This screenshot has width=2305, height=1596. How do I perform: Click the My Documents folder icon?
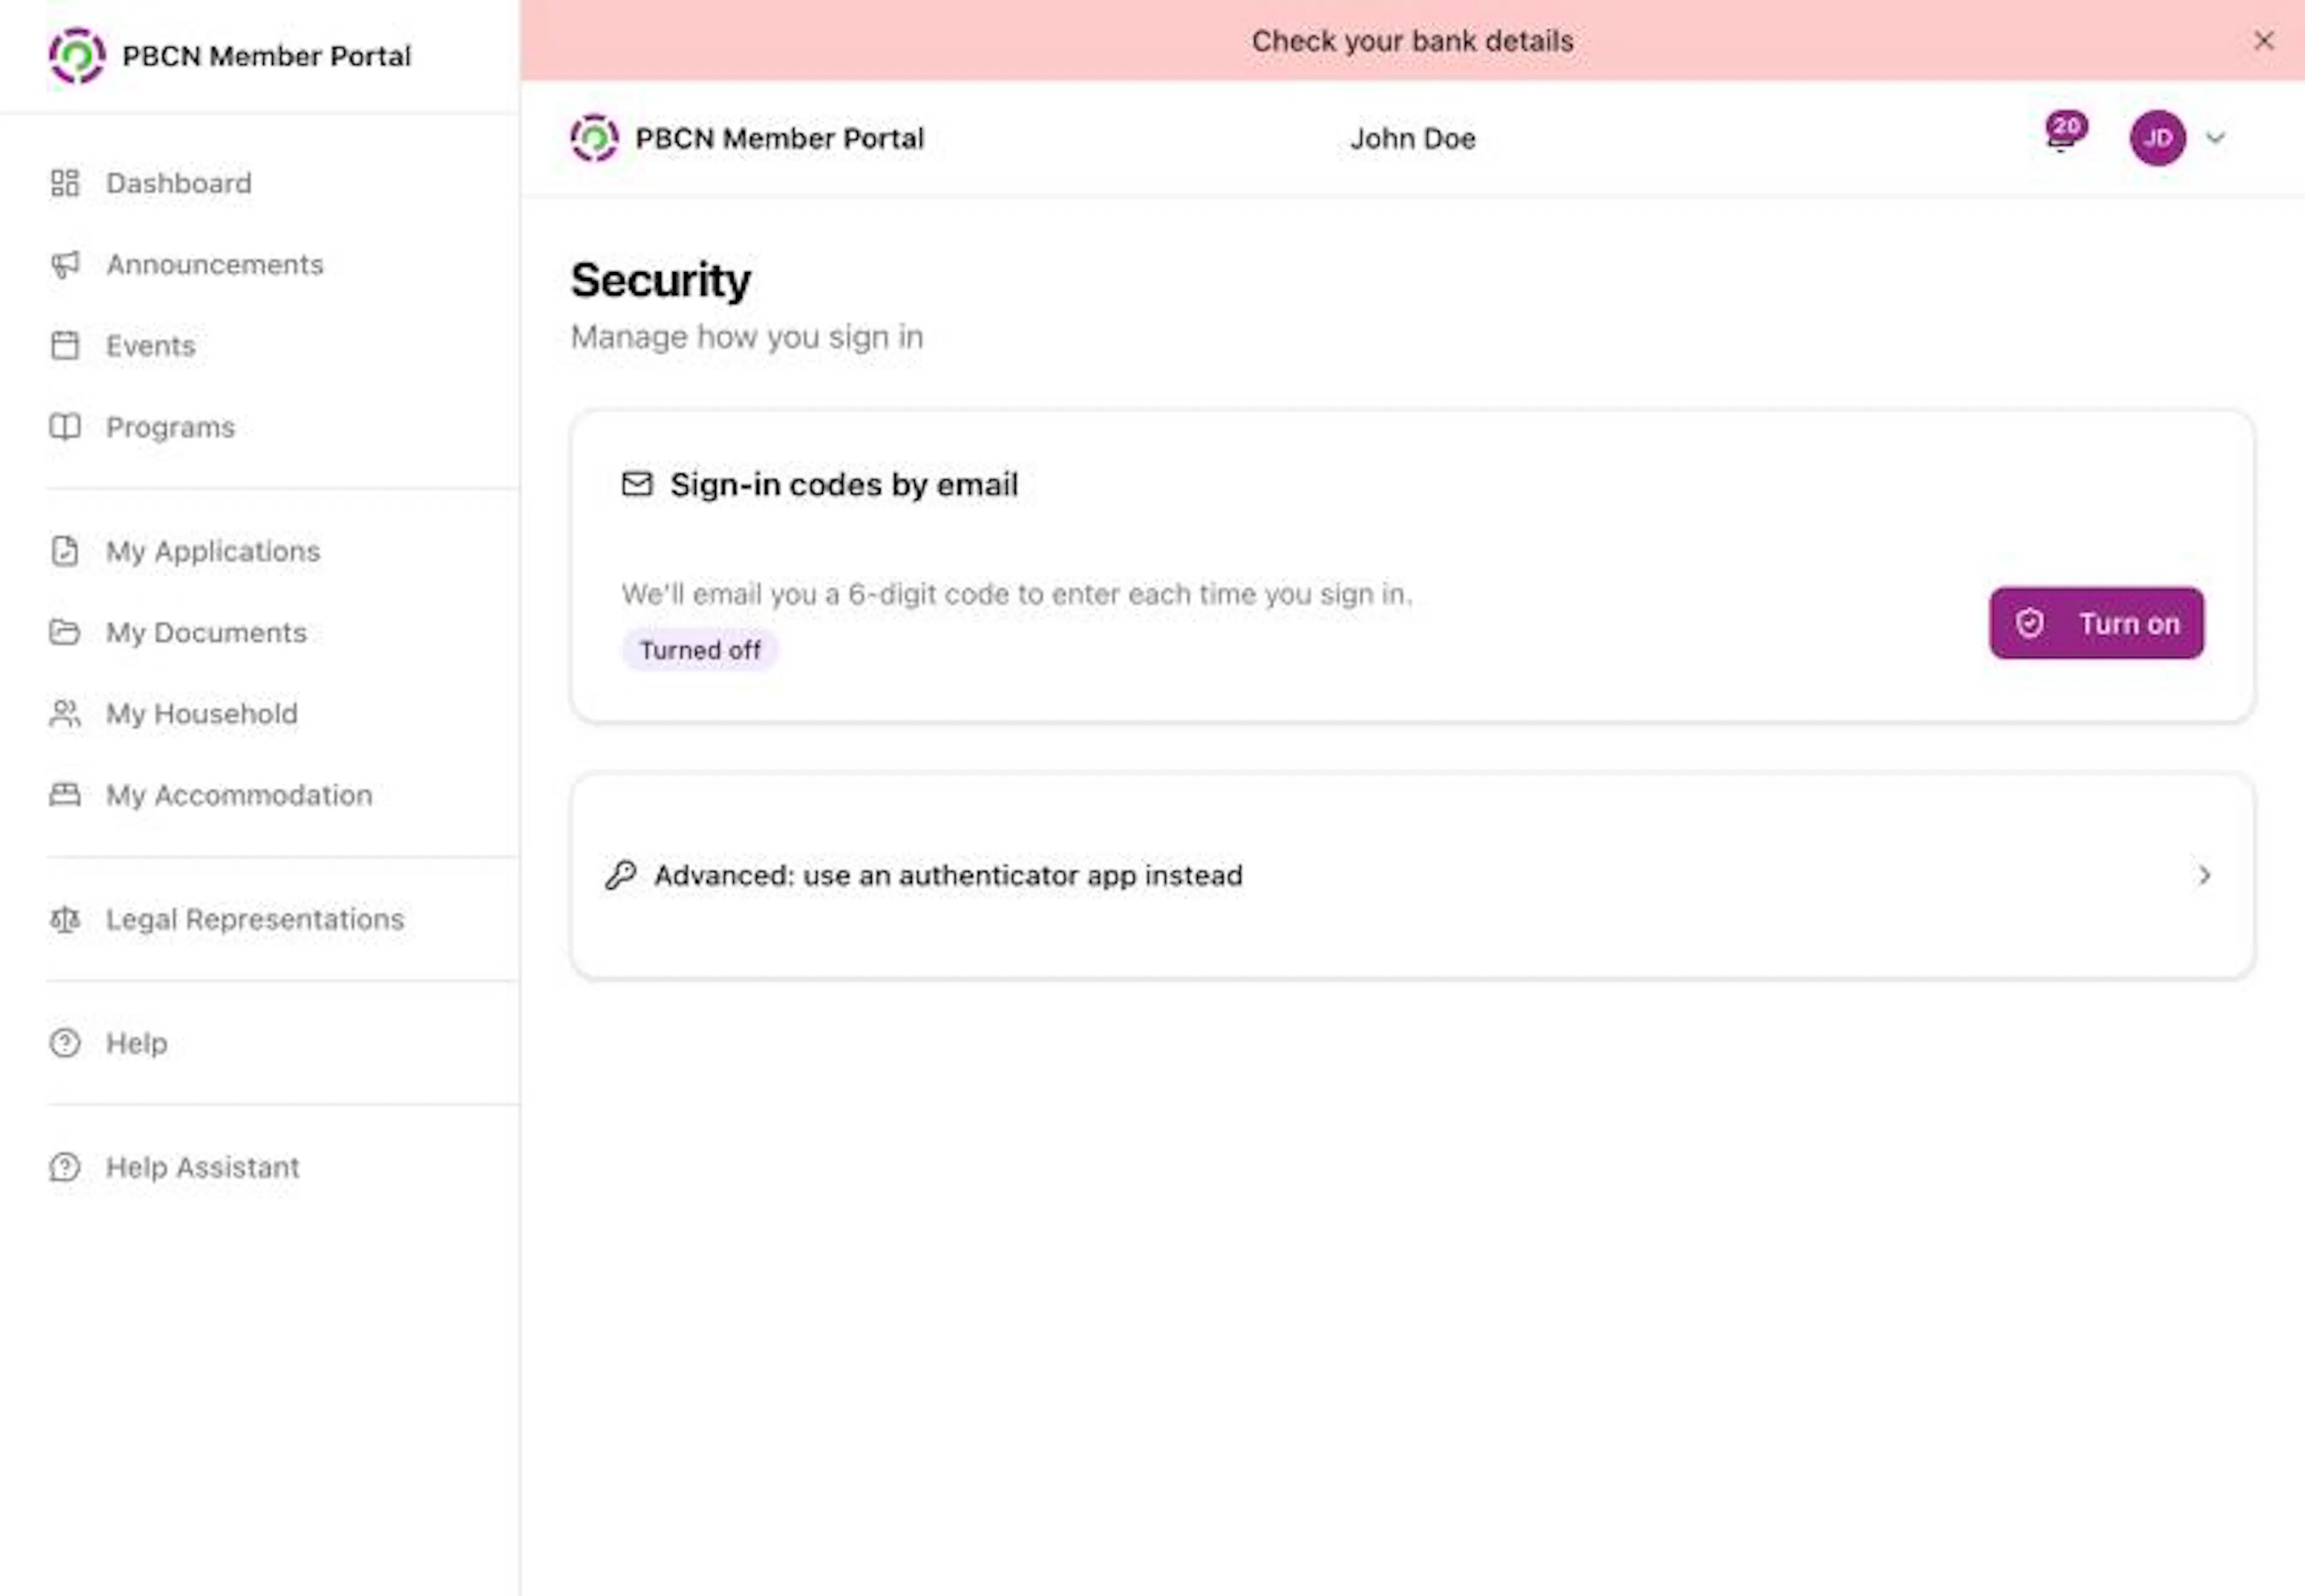pos(65,632)
